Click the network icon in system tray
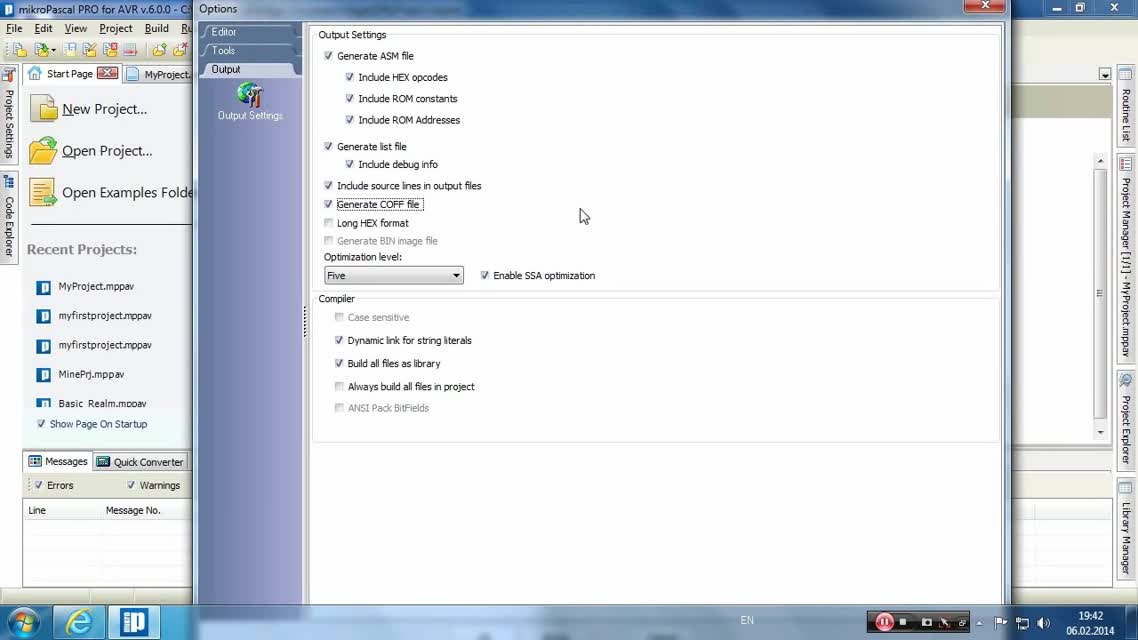The width and height of the screenshot is (1138, 640). point(1023,623)
